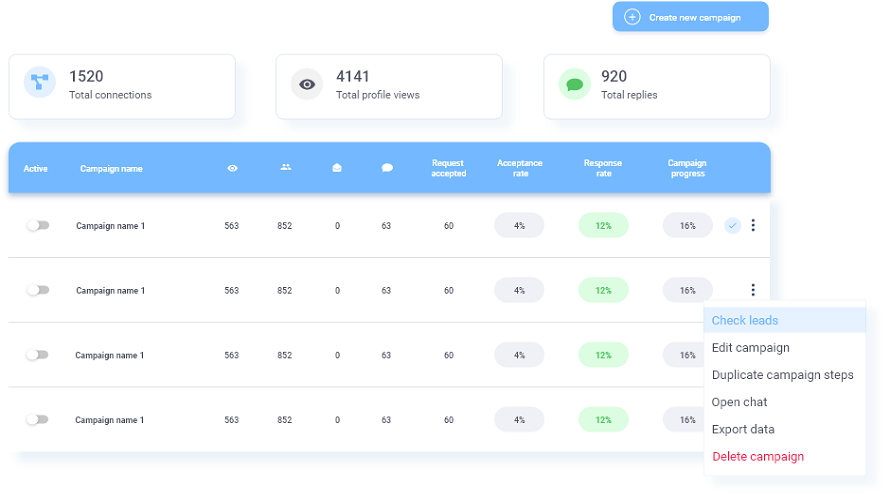Click the Total connections network icon
Screen dimensions: 890x500
40,82
